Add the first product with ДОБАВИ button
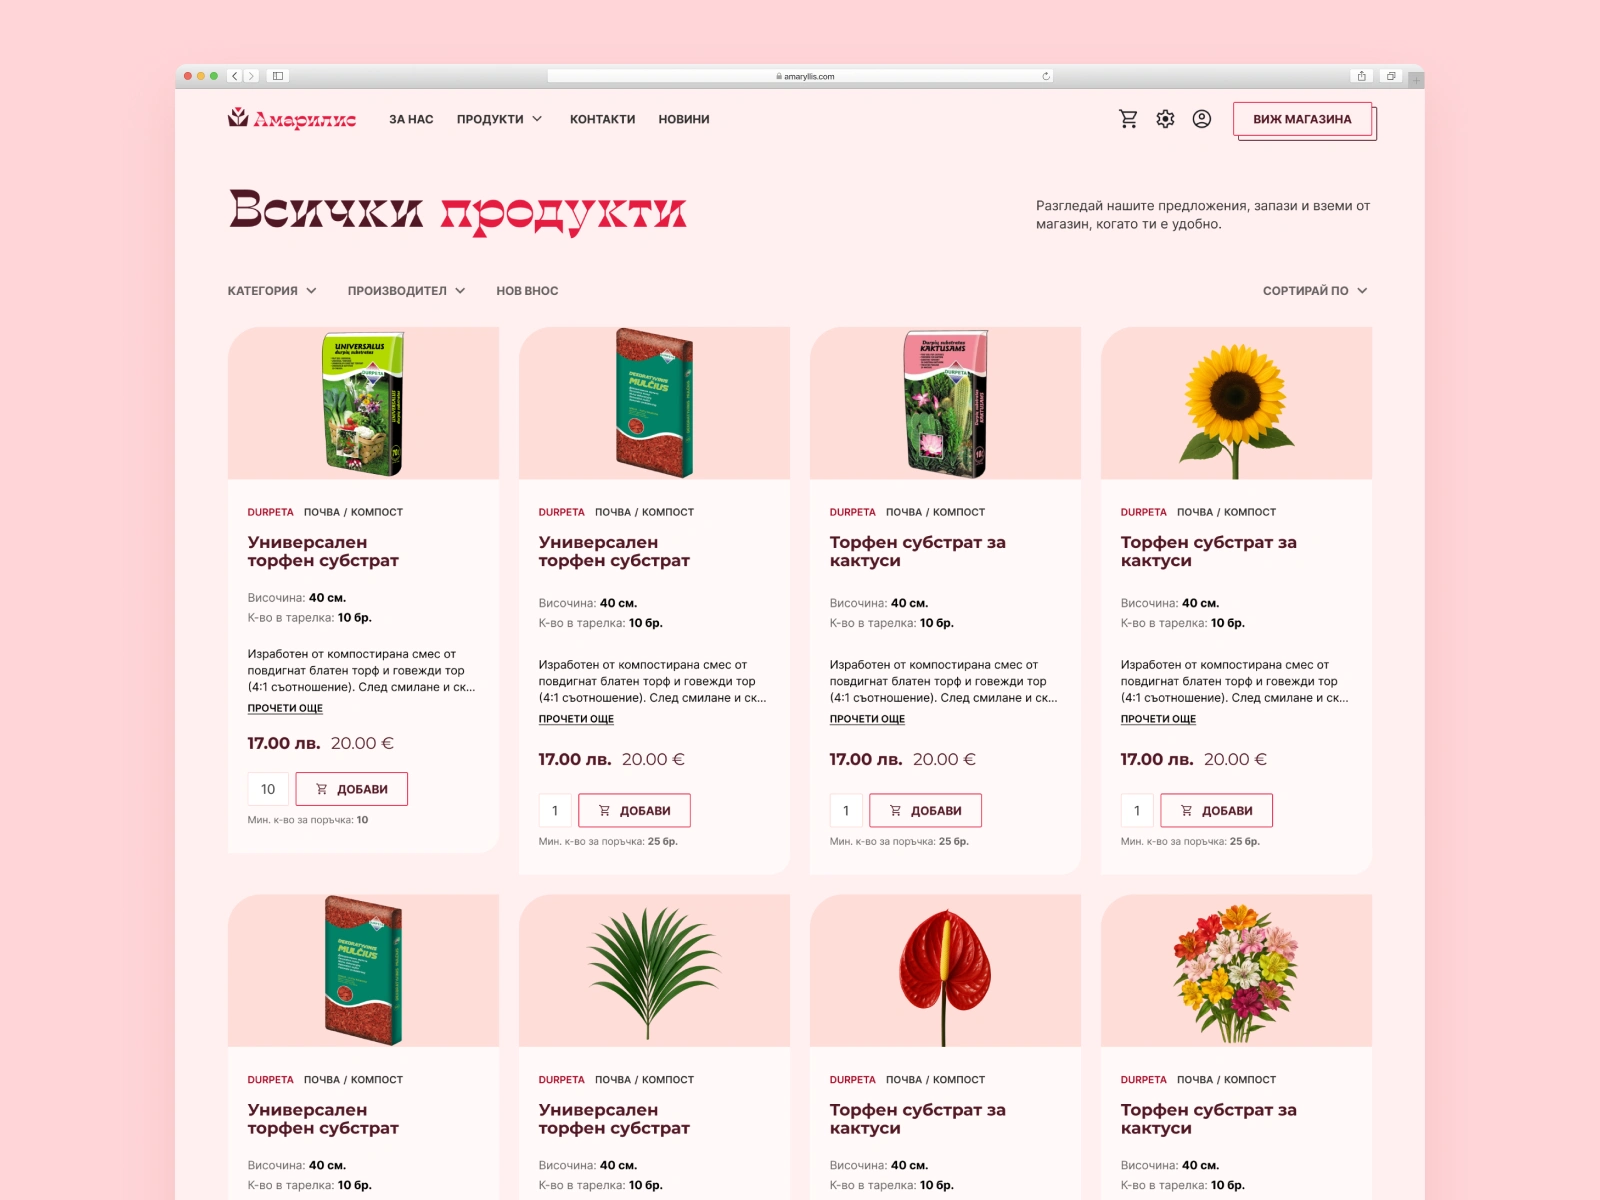 tap(351, 789)
